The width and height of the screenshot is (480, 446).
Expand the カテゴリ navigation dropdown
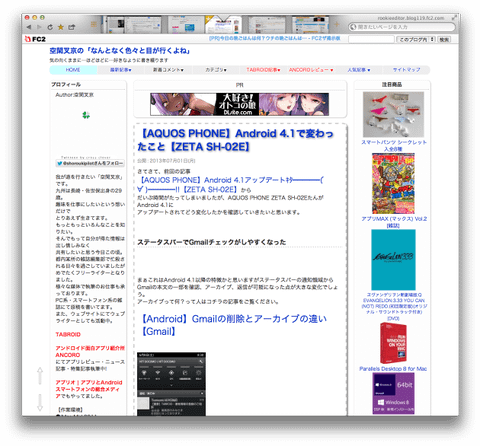tap(216, 70)
